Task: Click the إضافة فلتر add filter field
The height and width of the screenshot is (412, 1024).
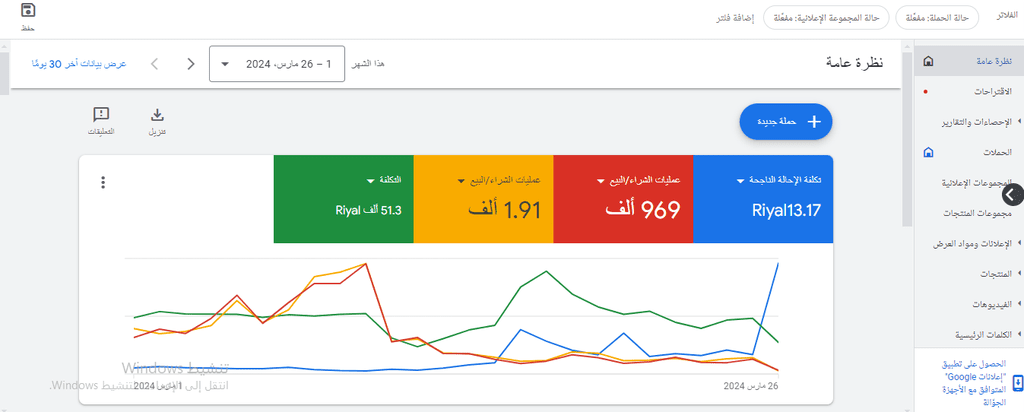Action: click(735, 18)
